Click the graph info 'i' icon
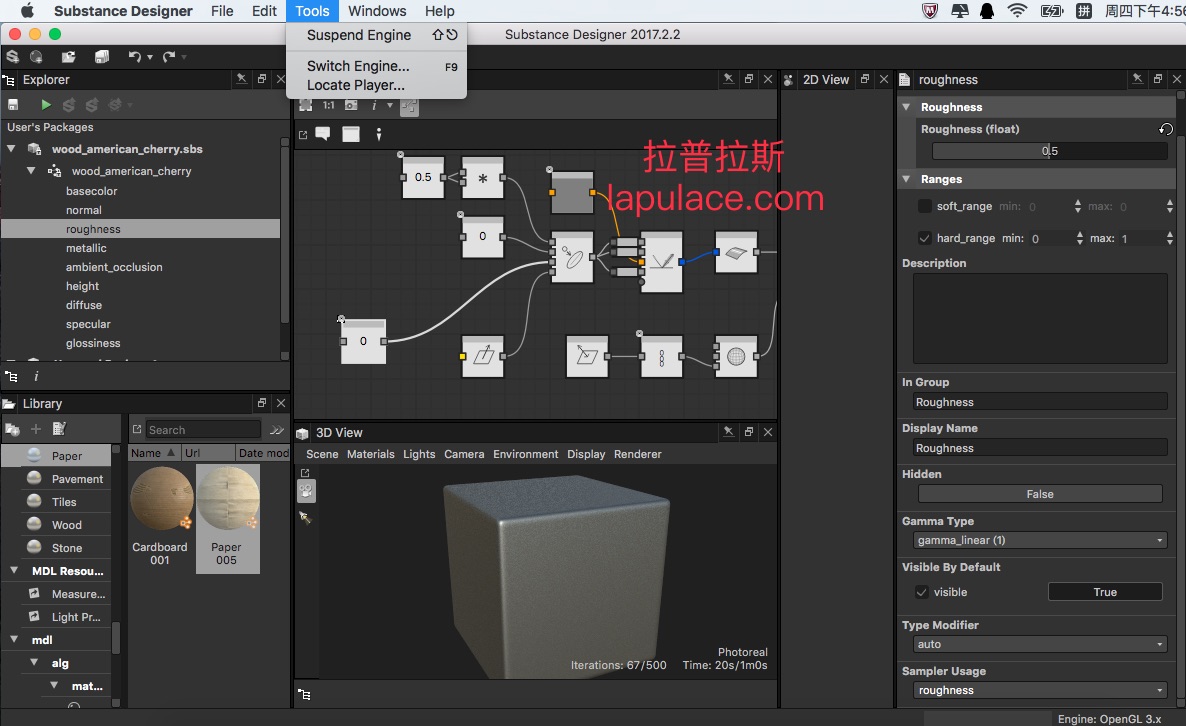 374,105
